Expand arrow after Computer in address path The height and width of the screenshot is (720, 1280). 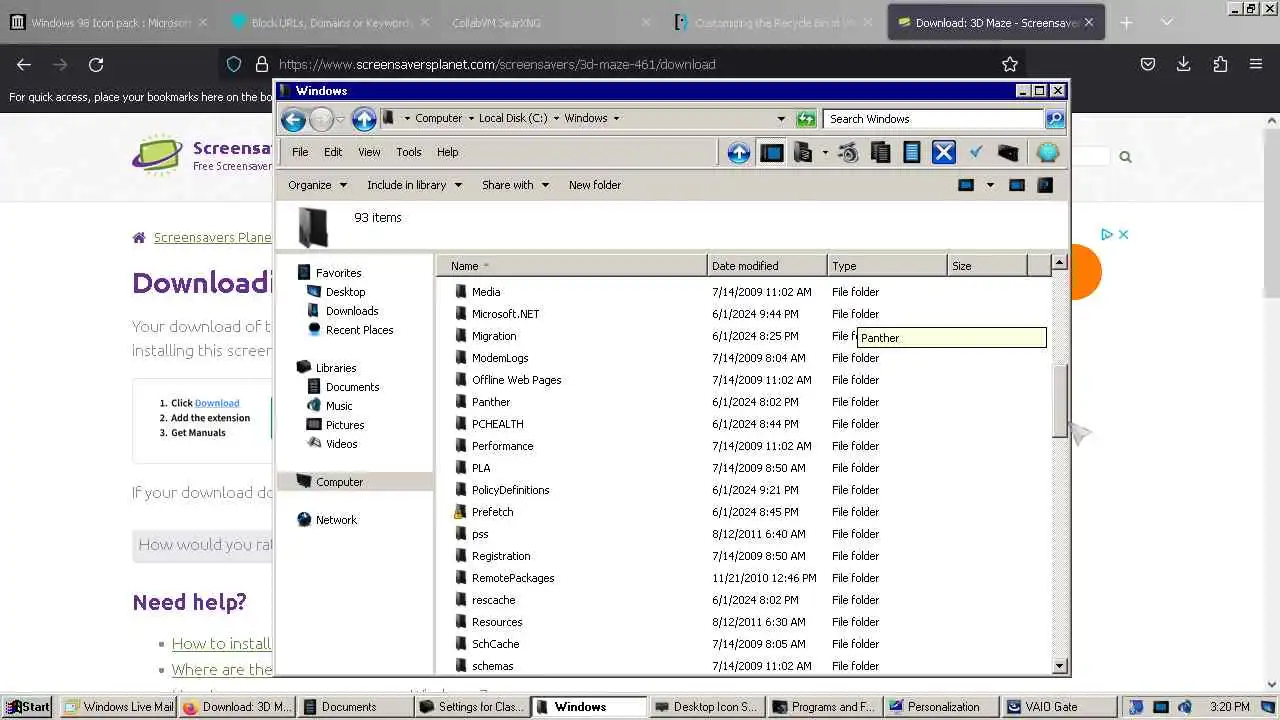(x=470, y=118)
